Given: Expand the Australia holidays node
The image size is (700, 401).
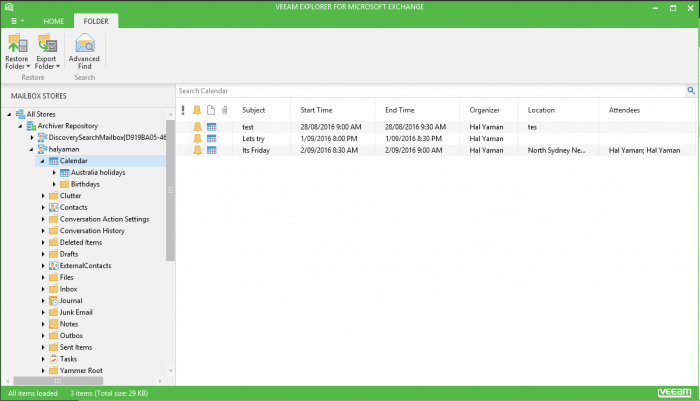Looking at the screenshot, I should (x=54, y=172).
